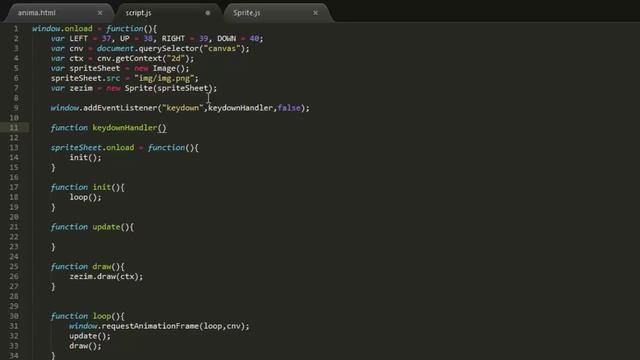Place cursor on 'window.onload' in line 1
Screen dimensions: 640x360
[62, 29]
